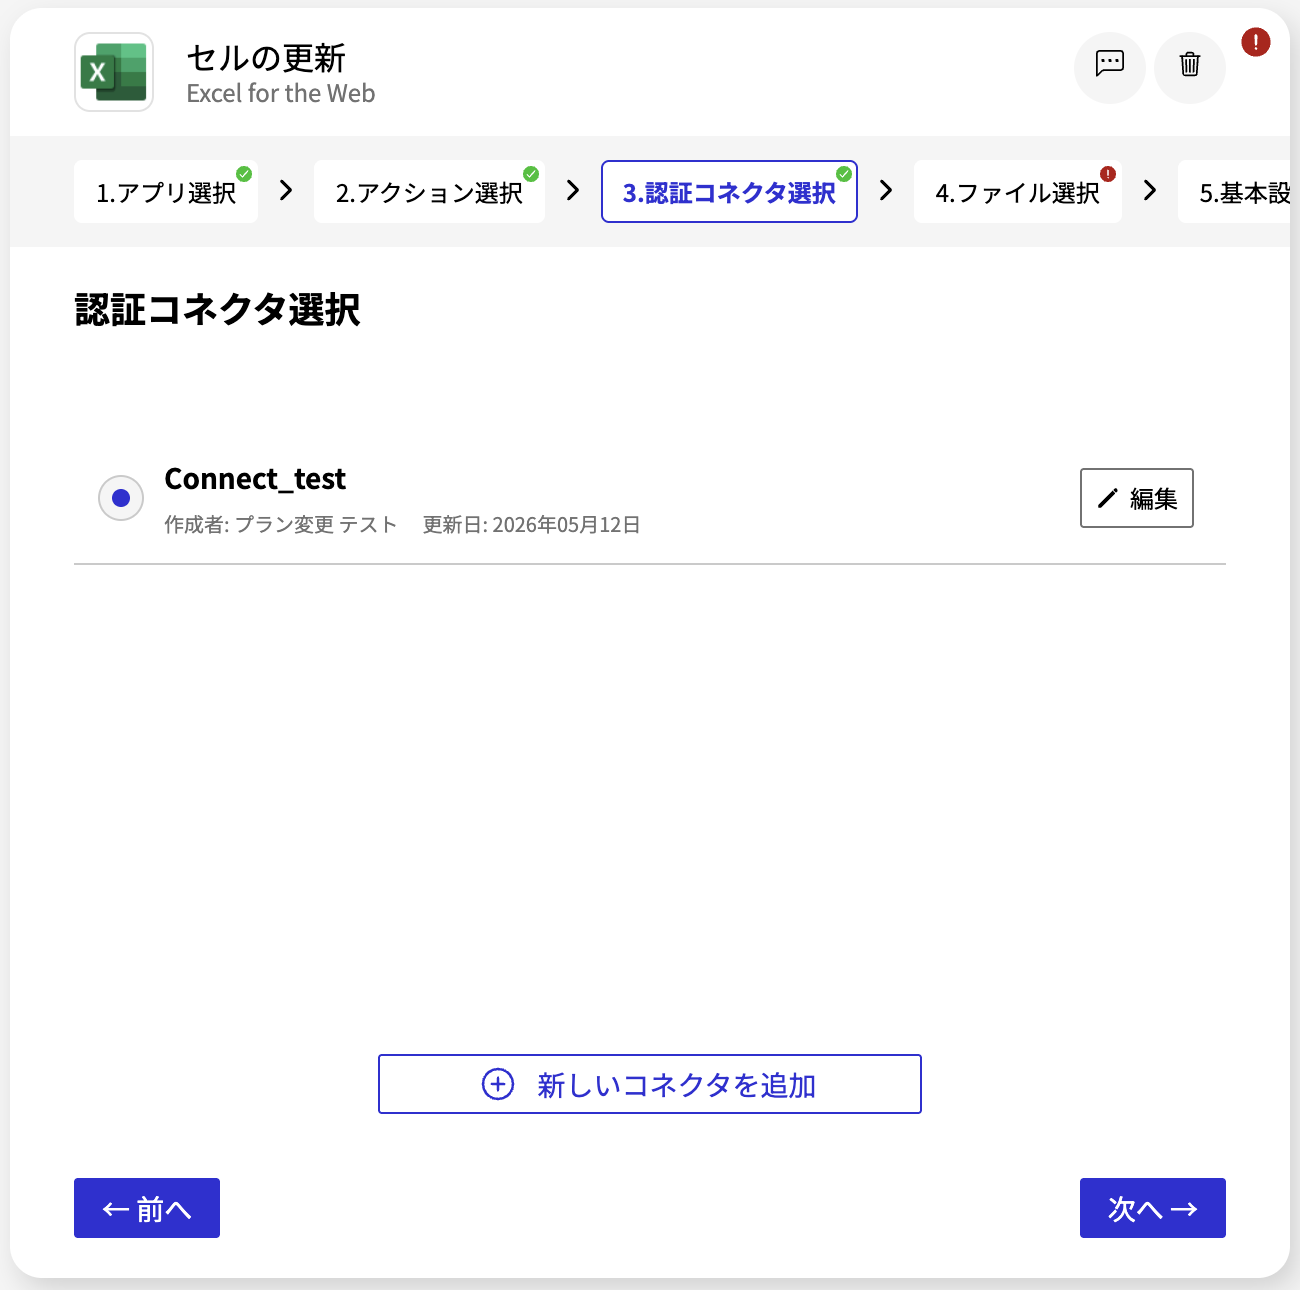Go to step 4.ファイル選択
The height and width of the screenshot is (1290, 1300).
coord(1018,192)
